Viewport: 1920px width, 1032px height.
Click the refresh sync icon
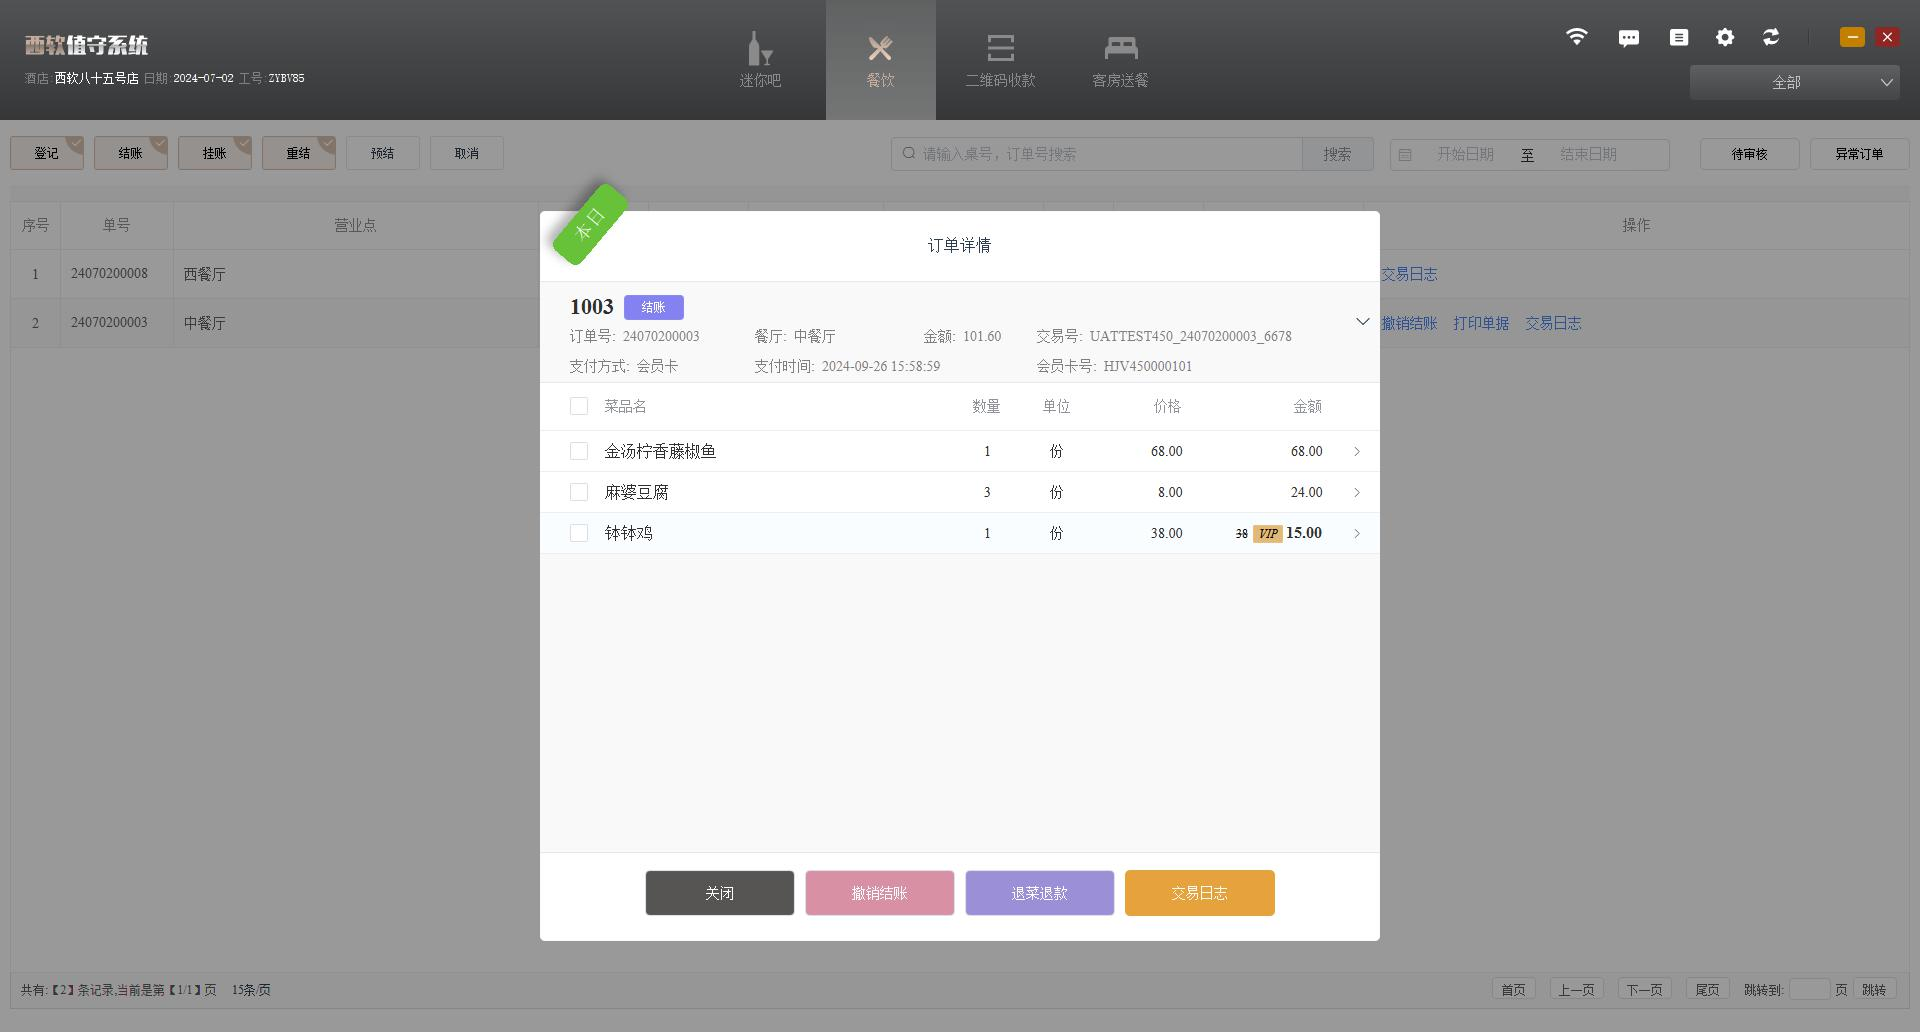tap(1771, 37)
